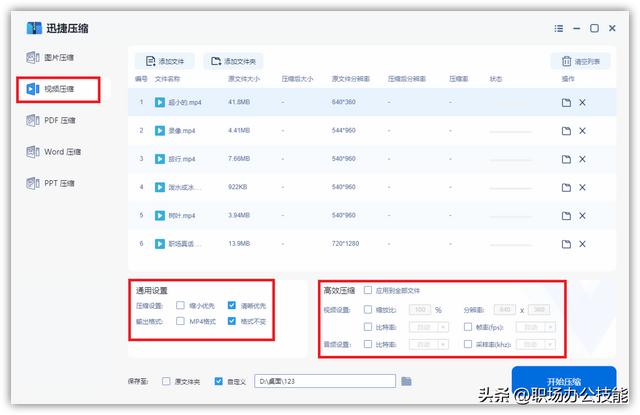Click the play icon in row 4 (922KB)
The width and height of the screenshot is (640, 415).
coord(160,187)
